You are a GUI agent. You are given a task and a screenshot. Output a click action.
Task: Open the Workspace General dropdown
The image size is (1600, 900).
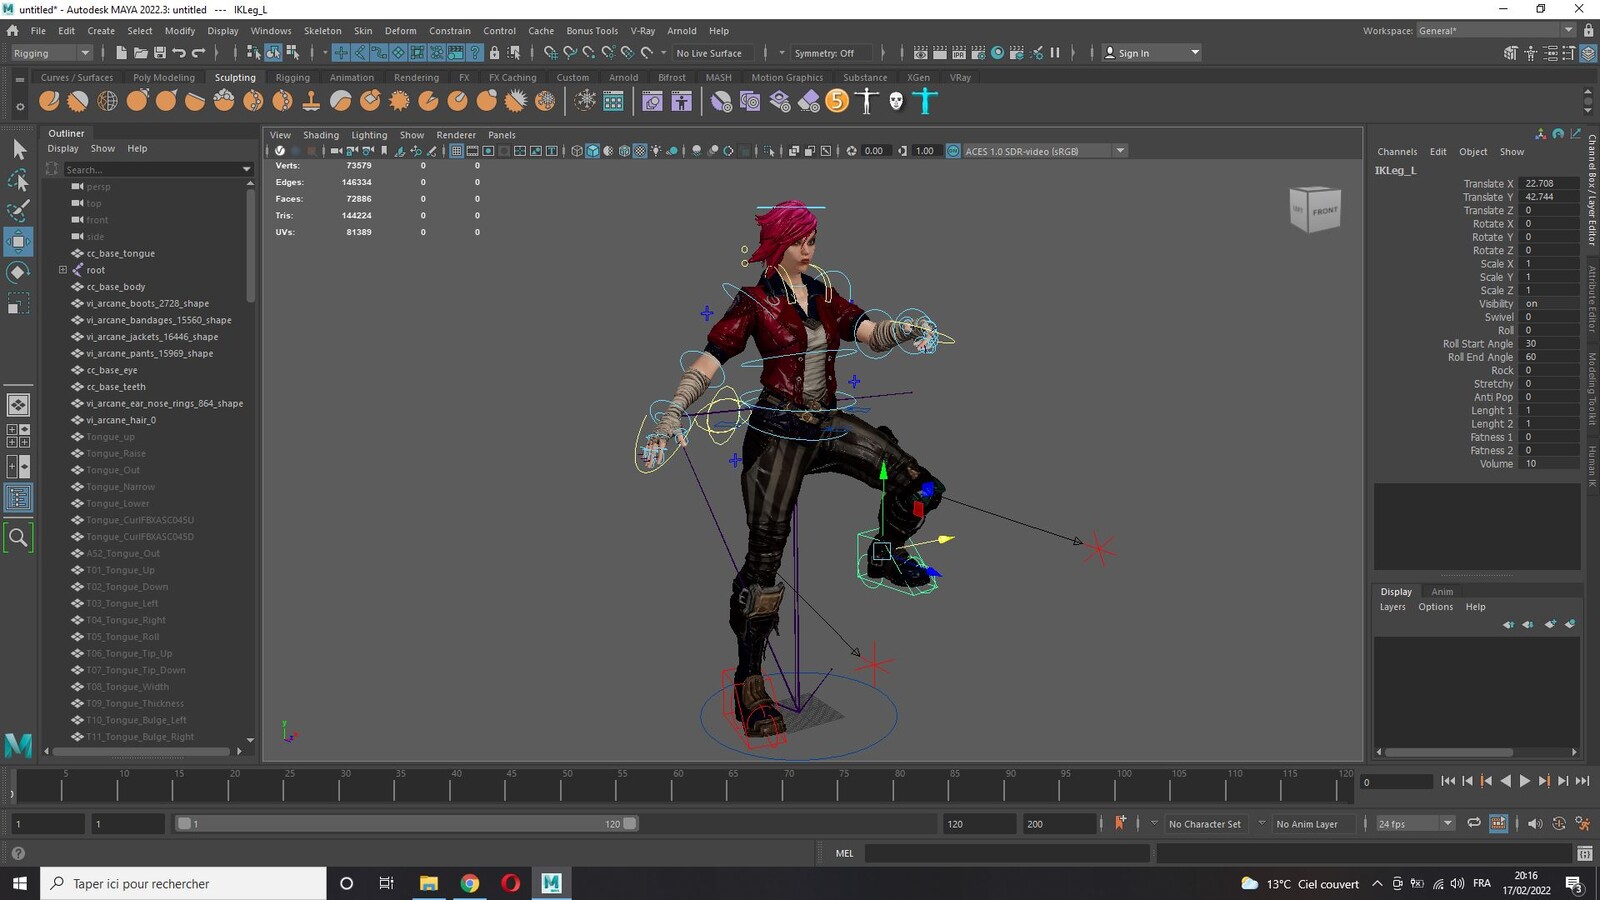1496,31
